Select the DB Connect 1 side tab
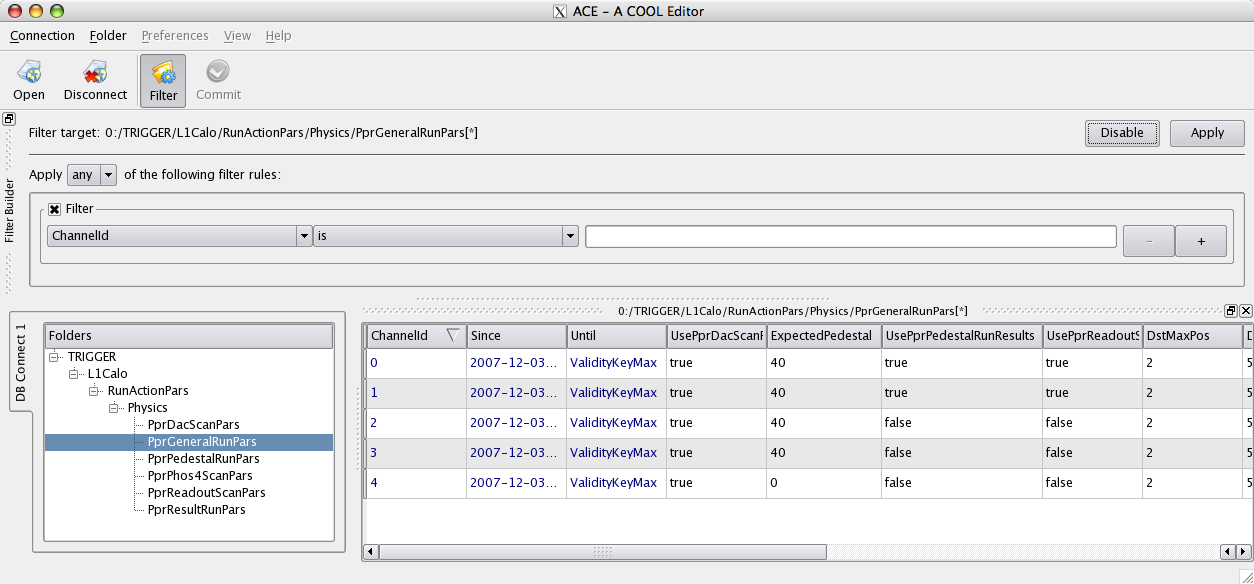 pos(21,363)
